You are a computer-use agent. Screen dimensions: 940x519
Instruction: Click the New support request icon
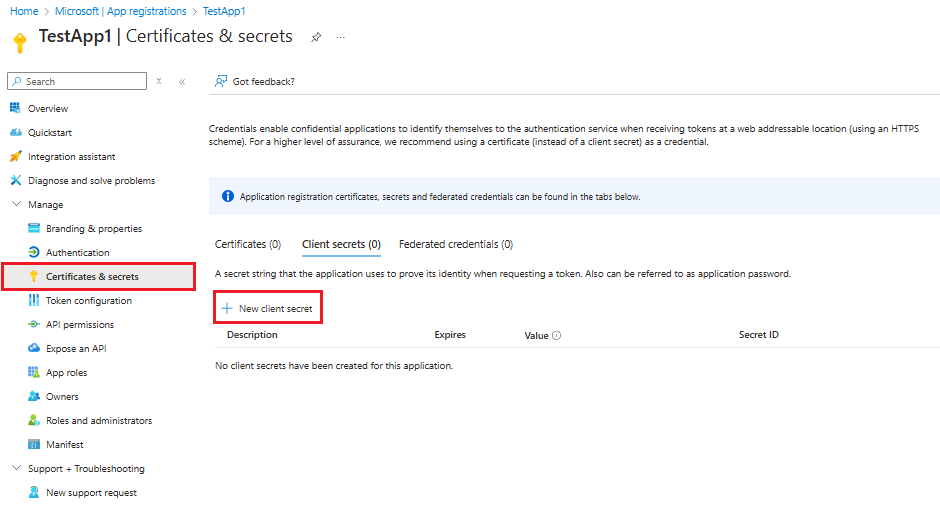point(34,492)
